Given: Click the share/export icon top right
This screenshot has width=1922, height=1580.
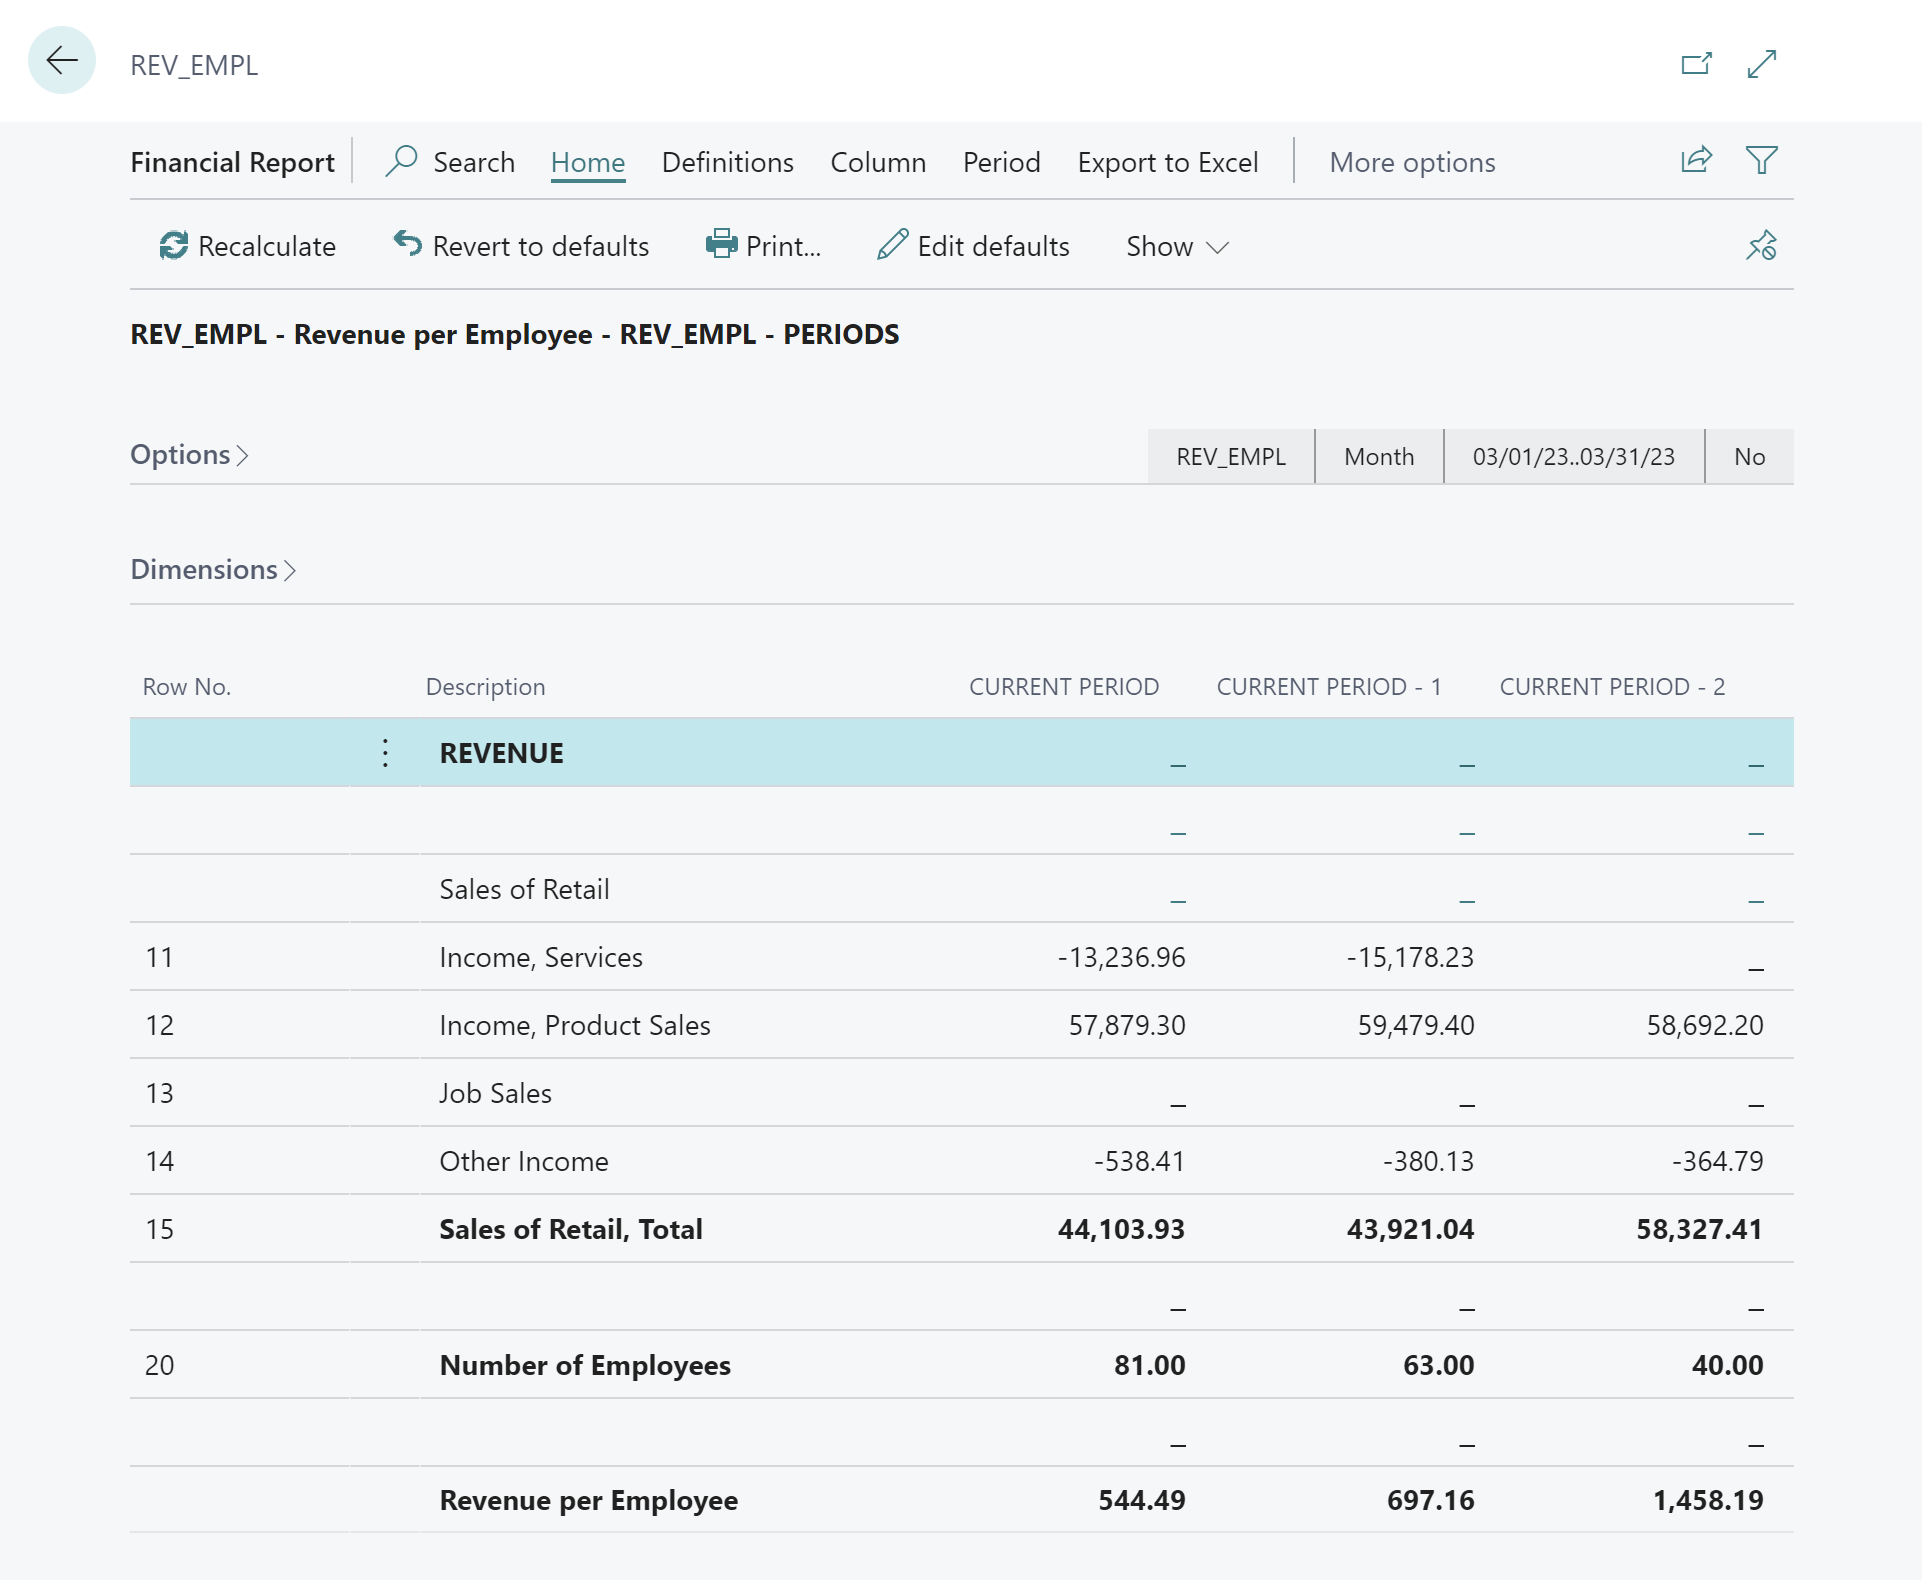Looking at the screenshot, I should 1697,160.
